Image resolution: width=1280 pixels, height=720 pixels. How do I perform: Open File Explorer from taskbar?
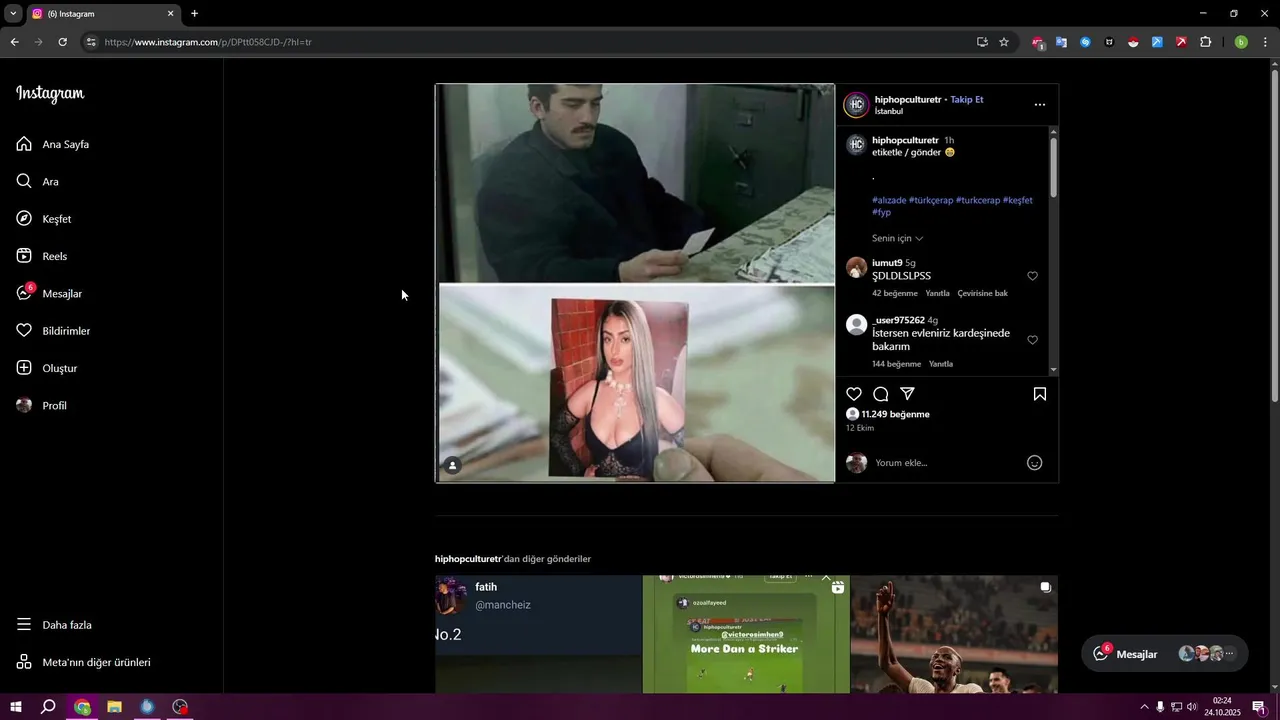click(x=114, y=707)
